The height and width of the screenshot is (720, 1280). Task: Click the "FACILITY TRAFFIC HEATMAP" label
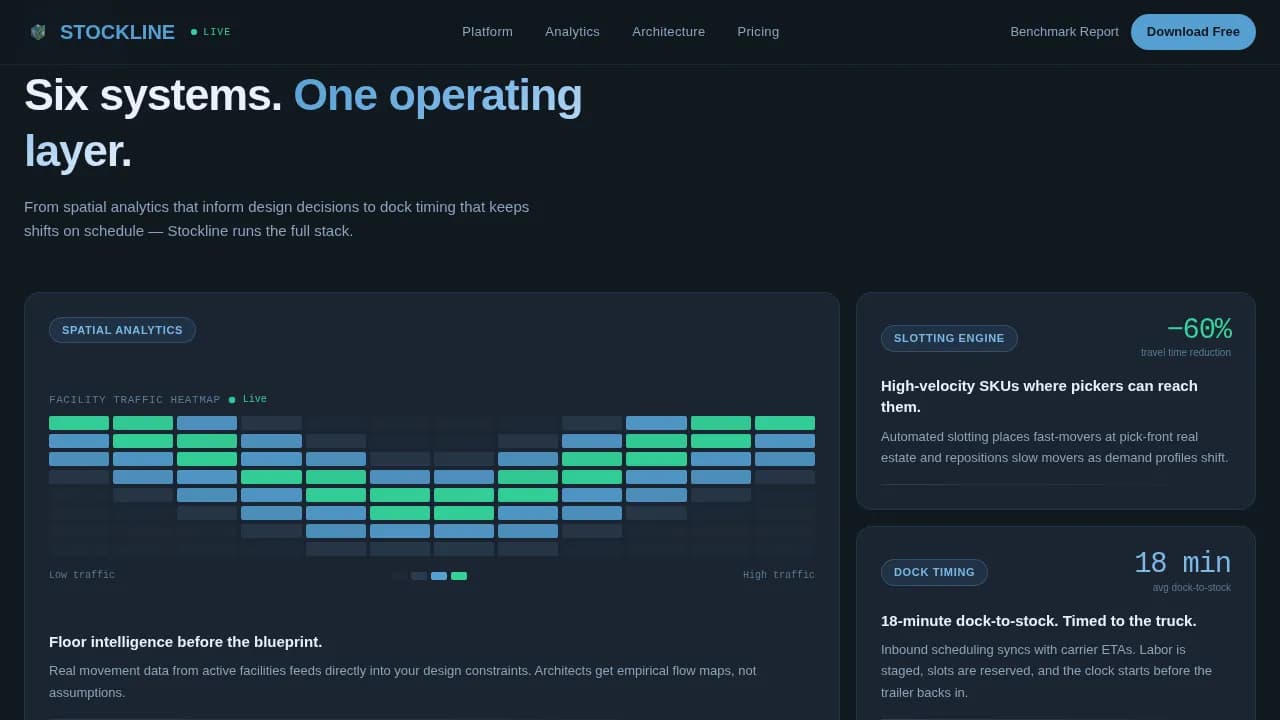134,400
